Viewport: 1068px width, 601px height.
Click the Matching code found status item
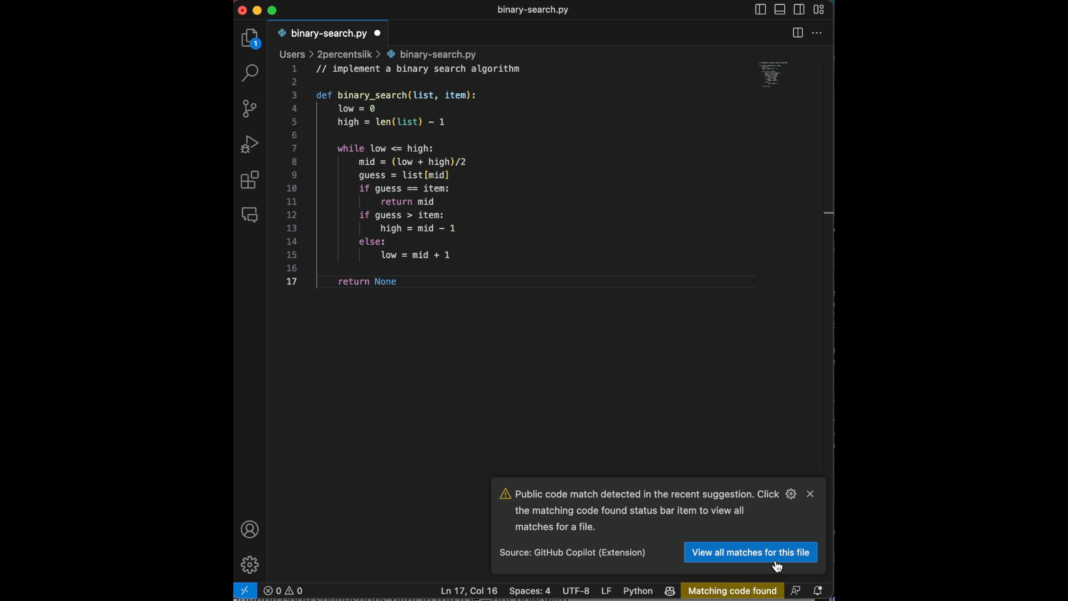pos(732,590)
